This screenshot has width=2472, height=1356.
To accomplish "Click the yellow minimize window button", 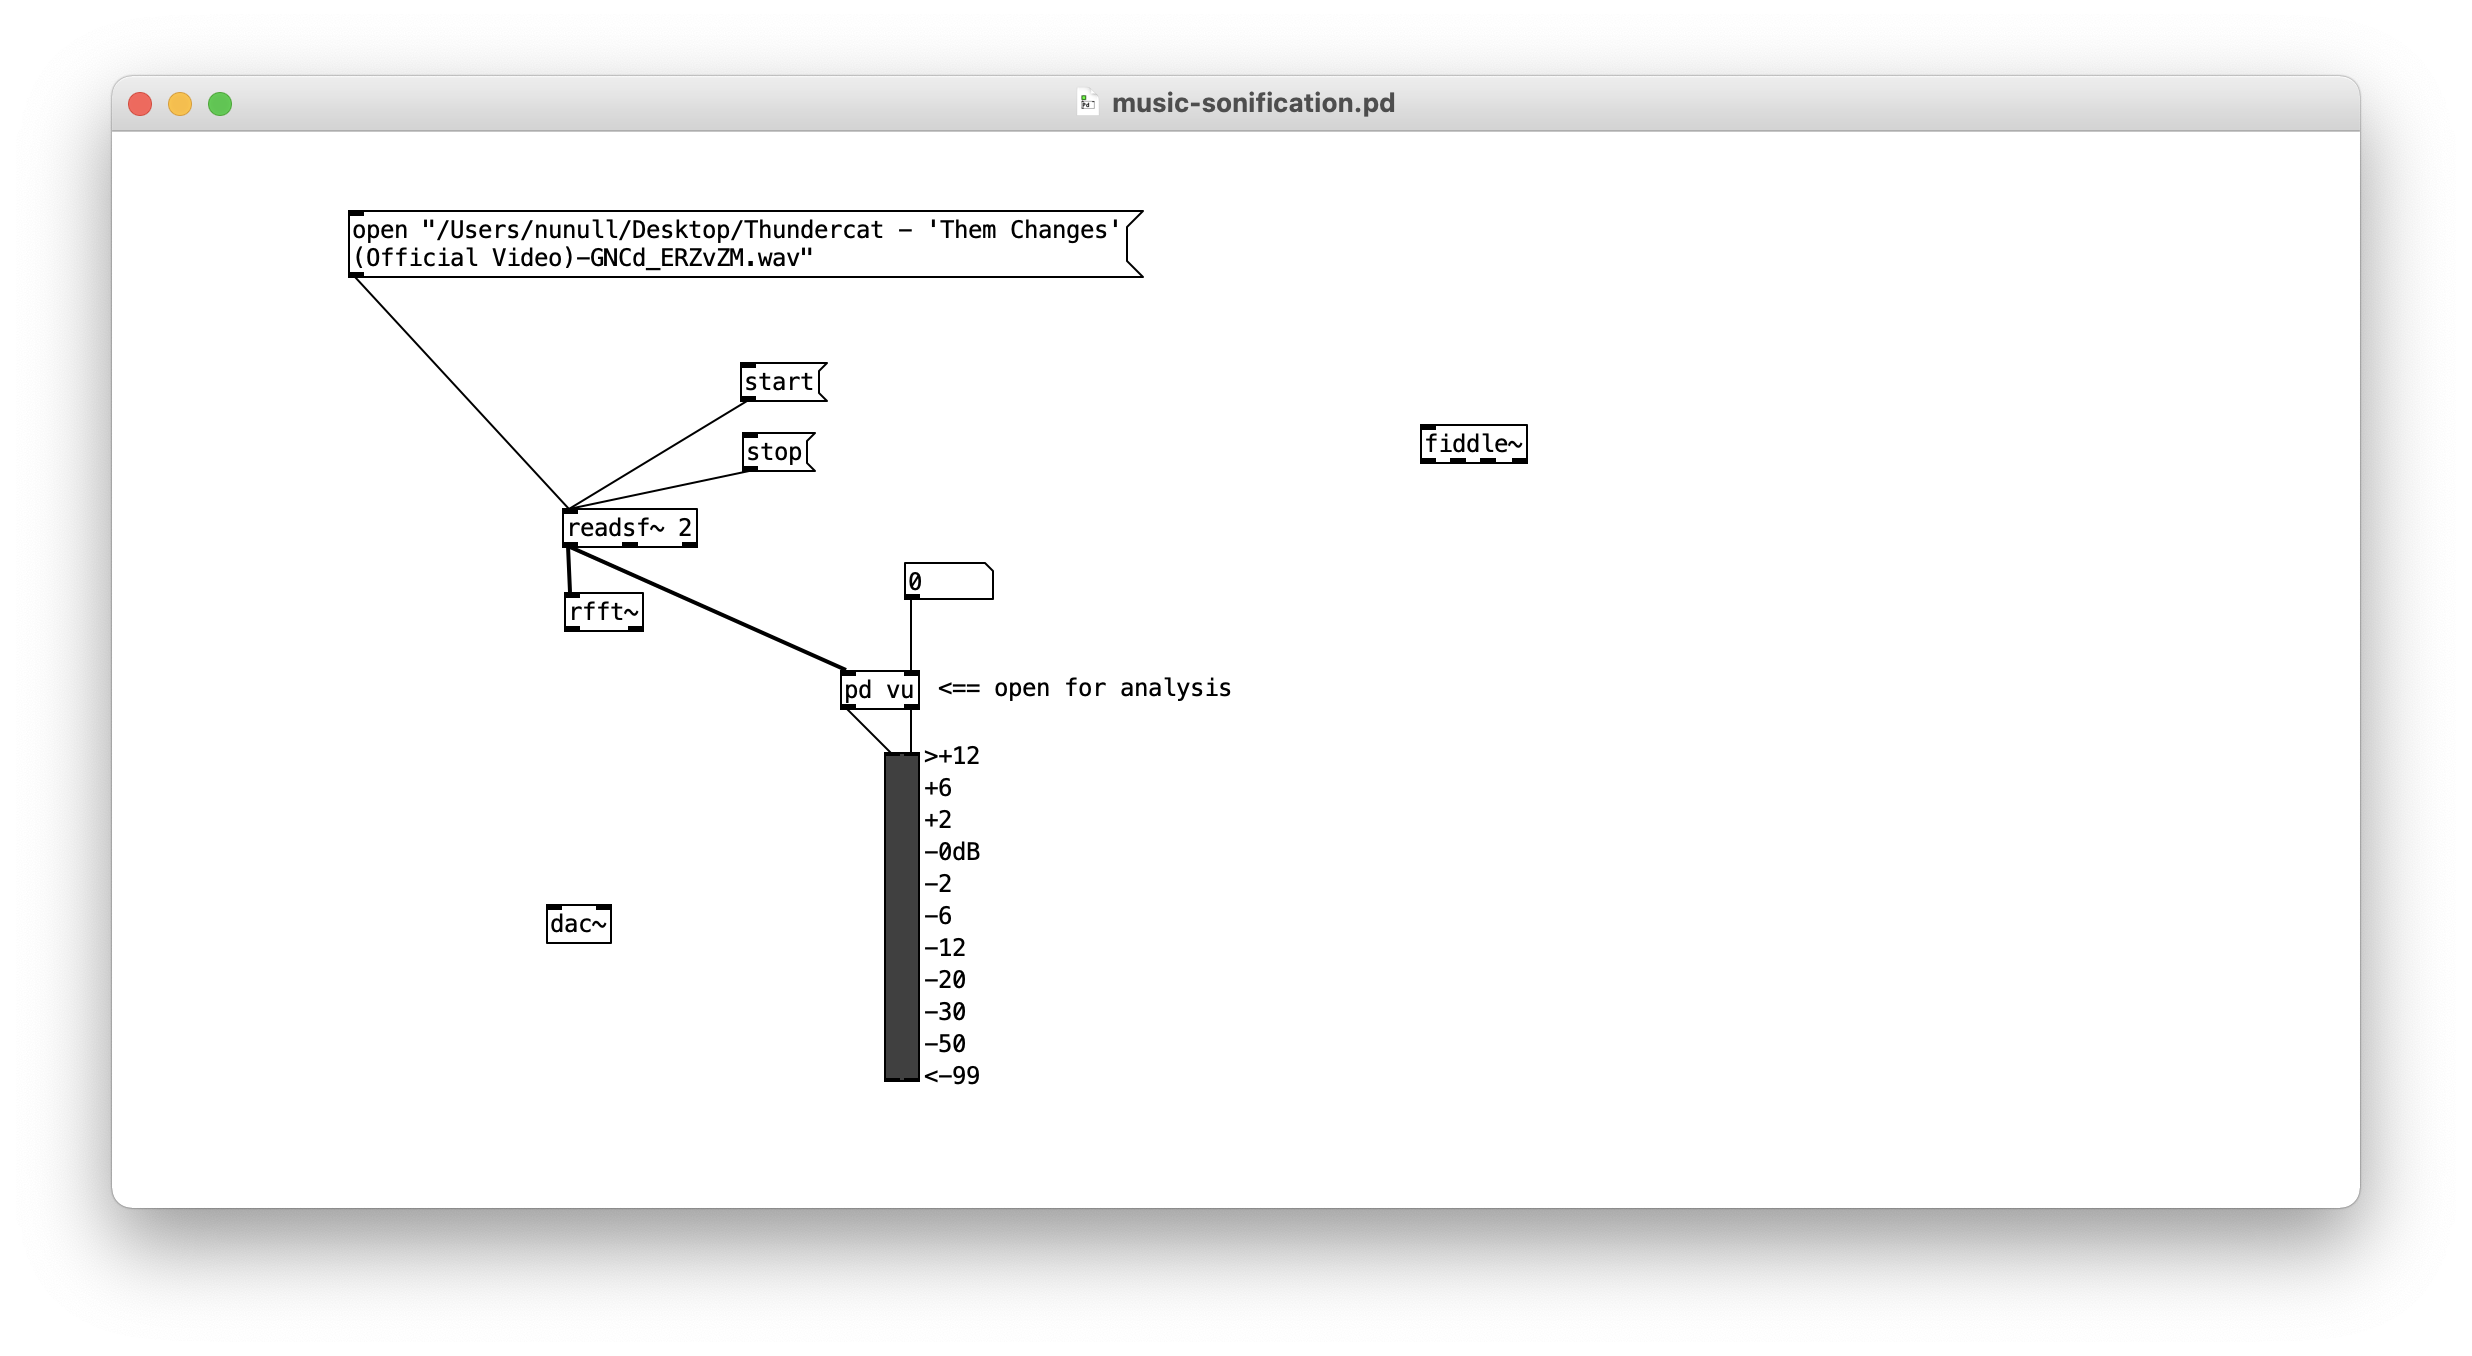I will coord(180,104).
